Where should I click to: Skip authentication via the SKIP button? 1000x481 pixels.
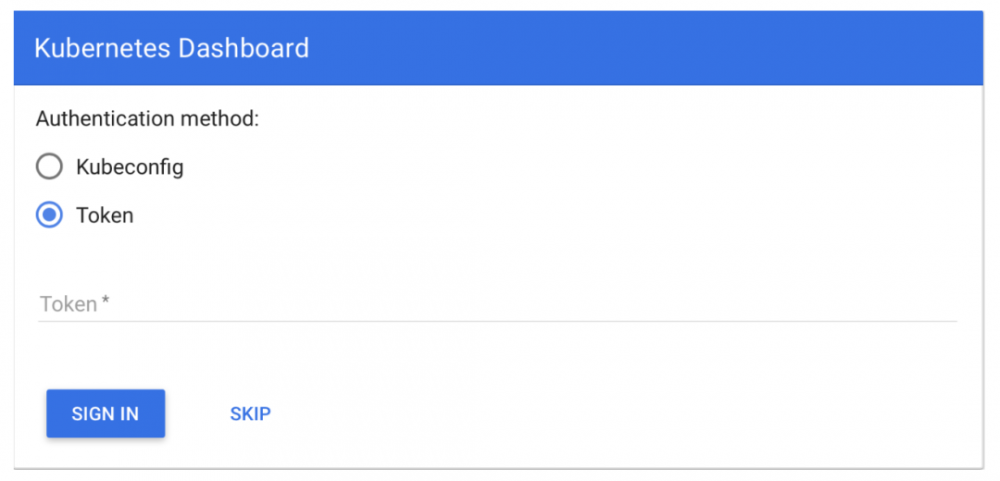coord(250,414)
